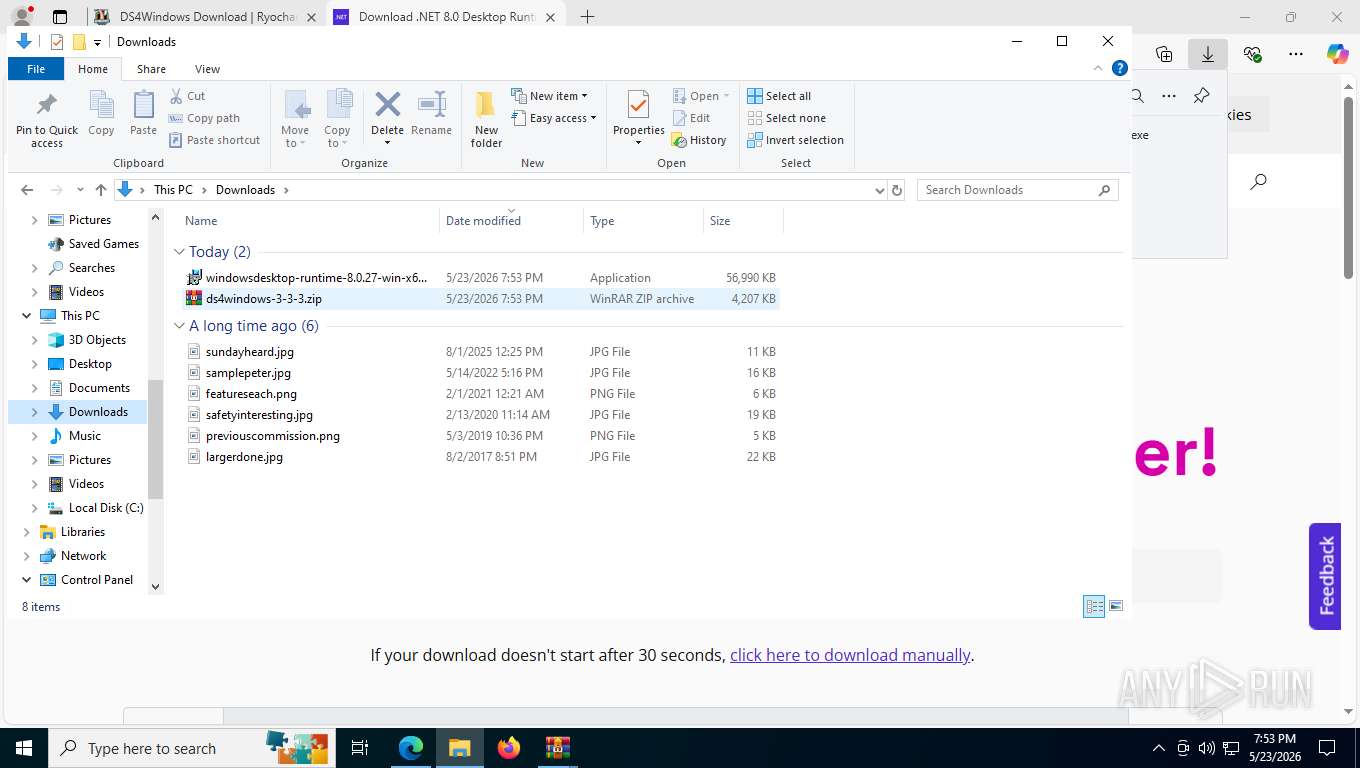Select Documents in navigation tree

coord(99,388)
